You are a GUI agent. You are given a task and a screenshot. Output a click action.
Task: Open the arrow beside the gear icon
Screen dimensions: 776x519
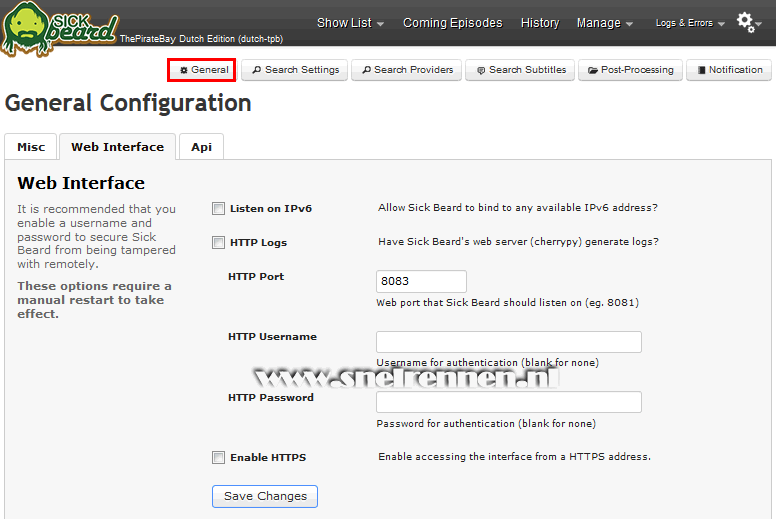coord(759,24)
